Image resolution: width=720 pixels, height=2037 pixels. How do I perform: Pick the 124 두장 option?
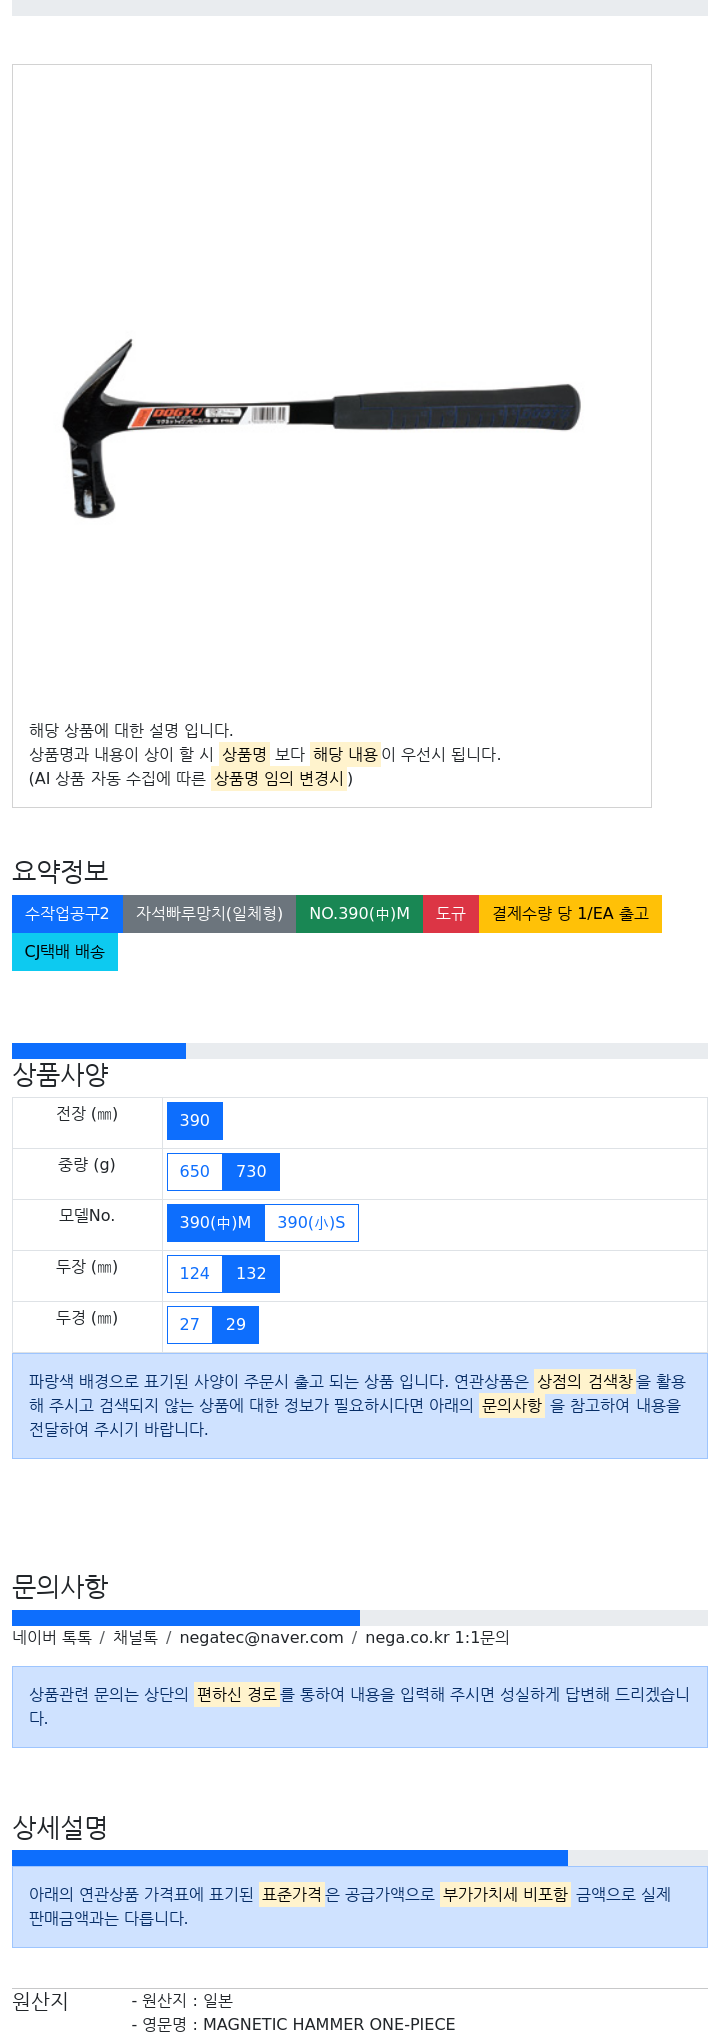pyautogui.click(x=195, y=1274)
